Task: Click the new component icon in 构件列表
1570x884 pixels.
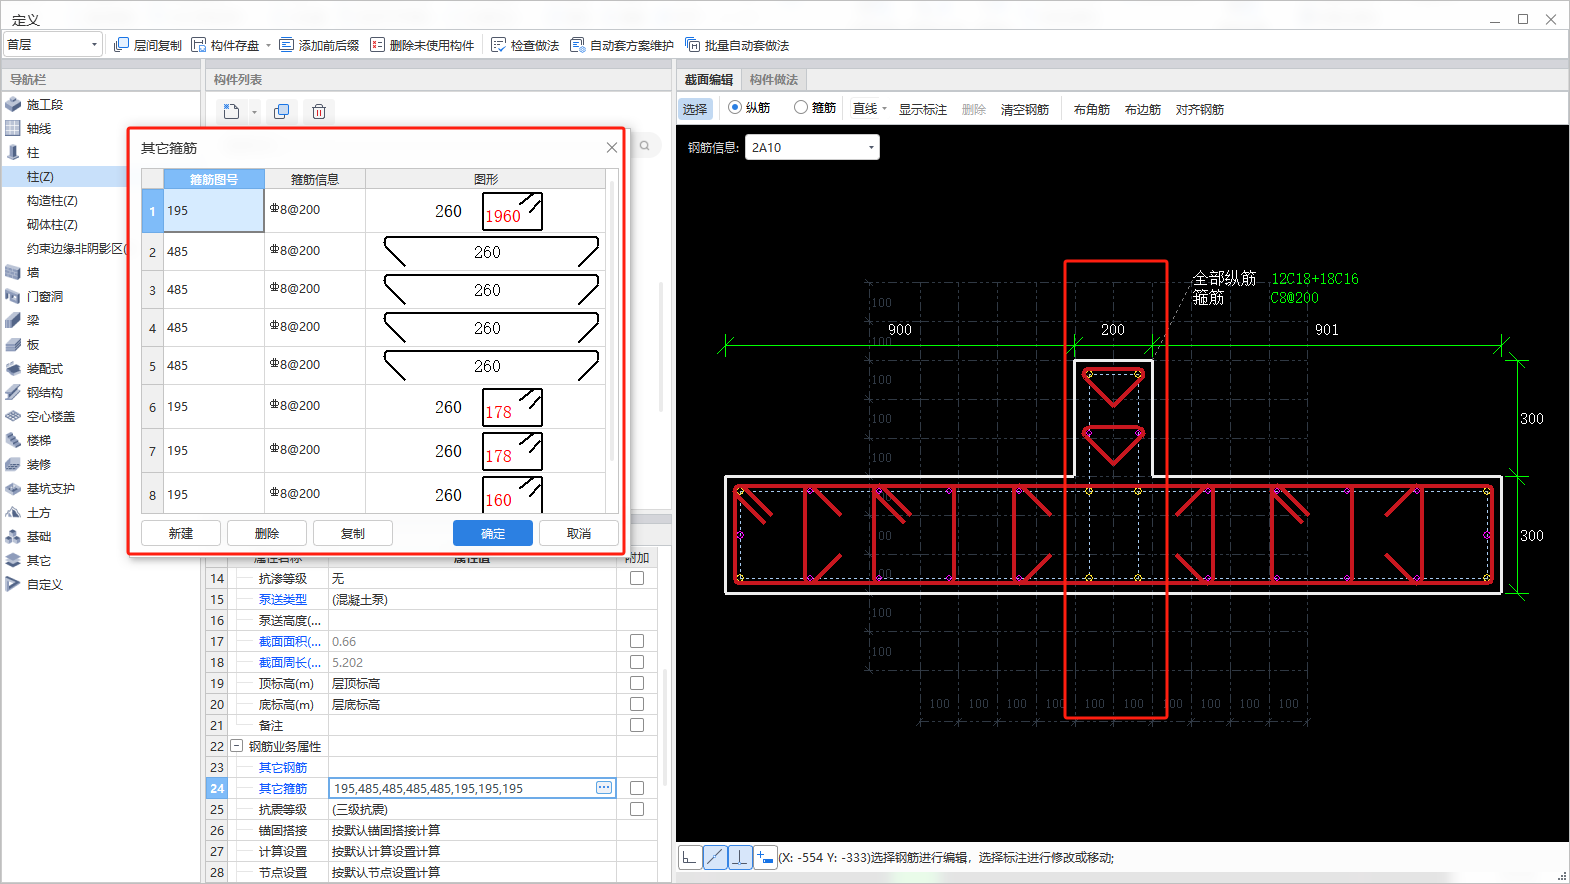Action: click(231, 111)
